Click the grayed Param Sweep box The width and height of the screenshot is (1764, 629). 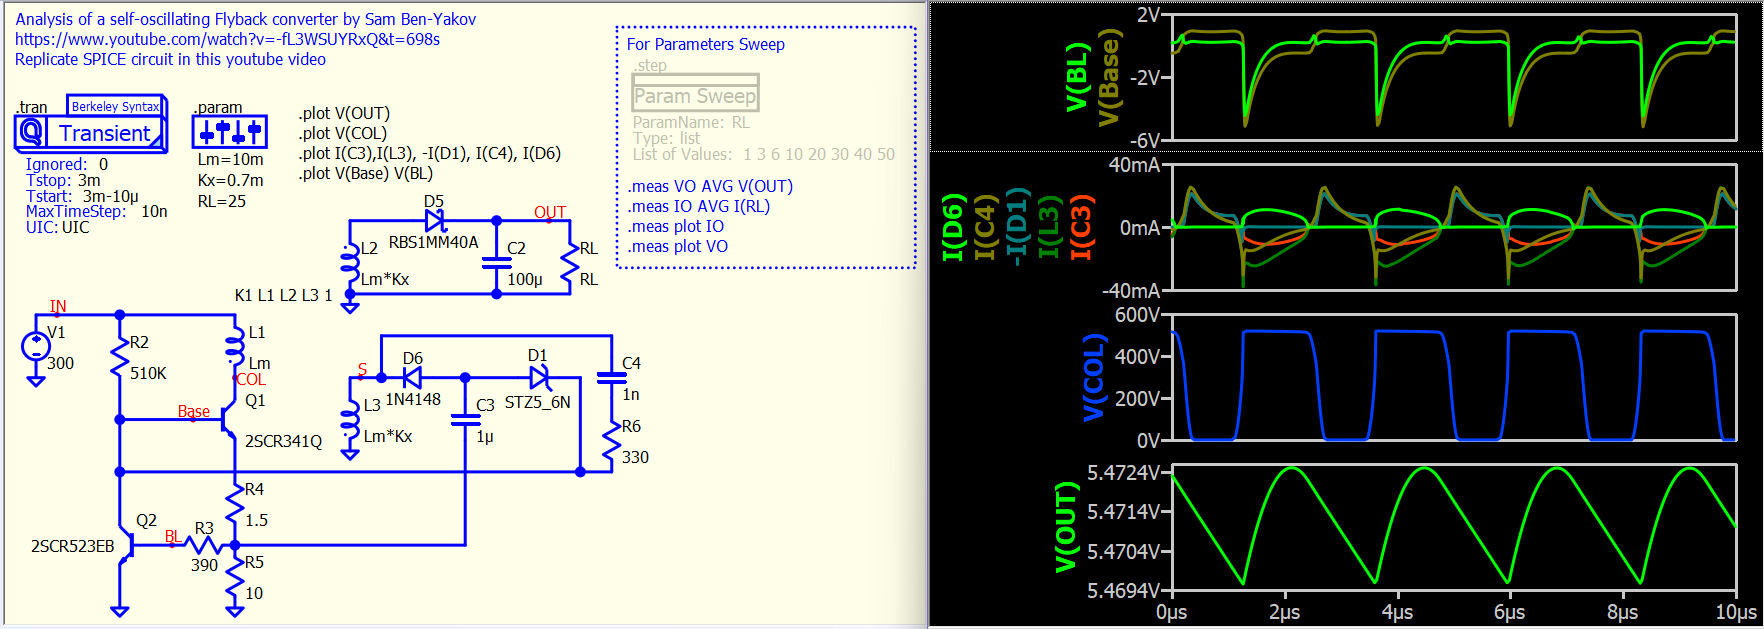(x=695, y=95)
